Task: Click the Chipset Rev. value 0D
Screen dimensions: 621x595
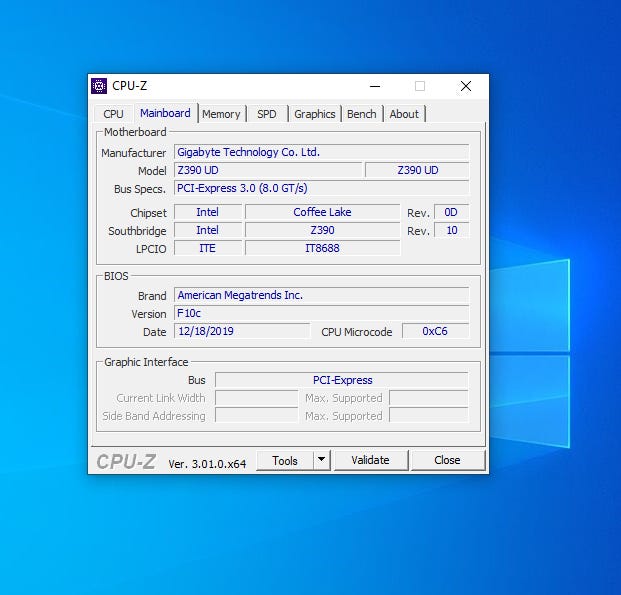Action: (451, 212)
